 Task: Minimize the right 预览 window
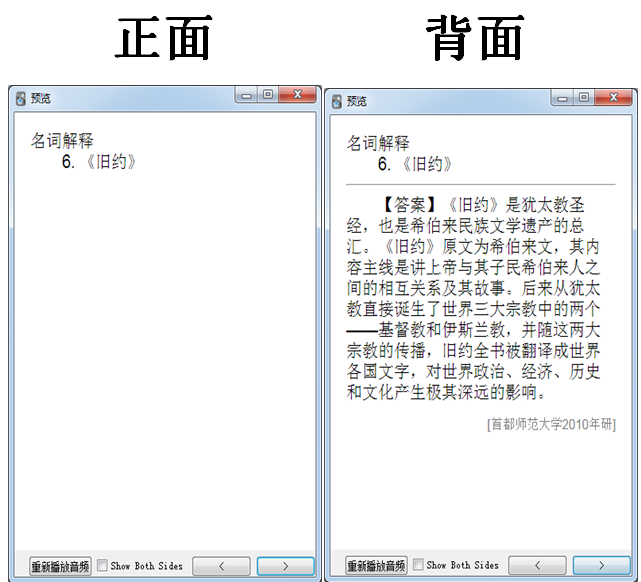[x=563, y=98]
